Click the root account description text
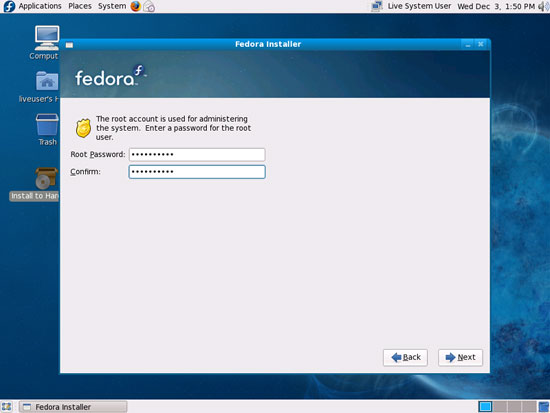This screenshot has width=550, height=413. 173,128
